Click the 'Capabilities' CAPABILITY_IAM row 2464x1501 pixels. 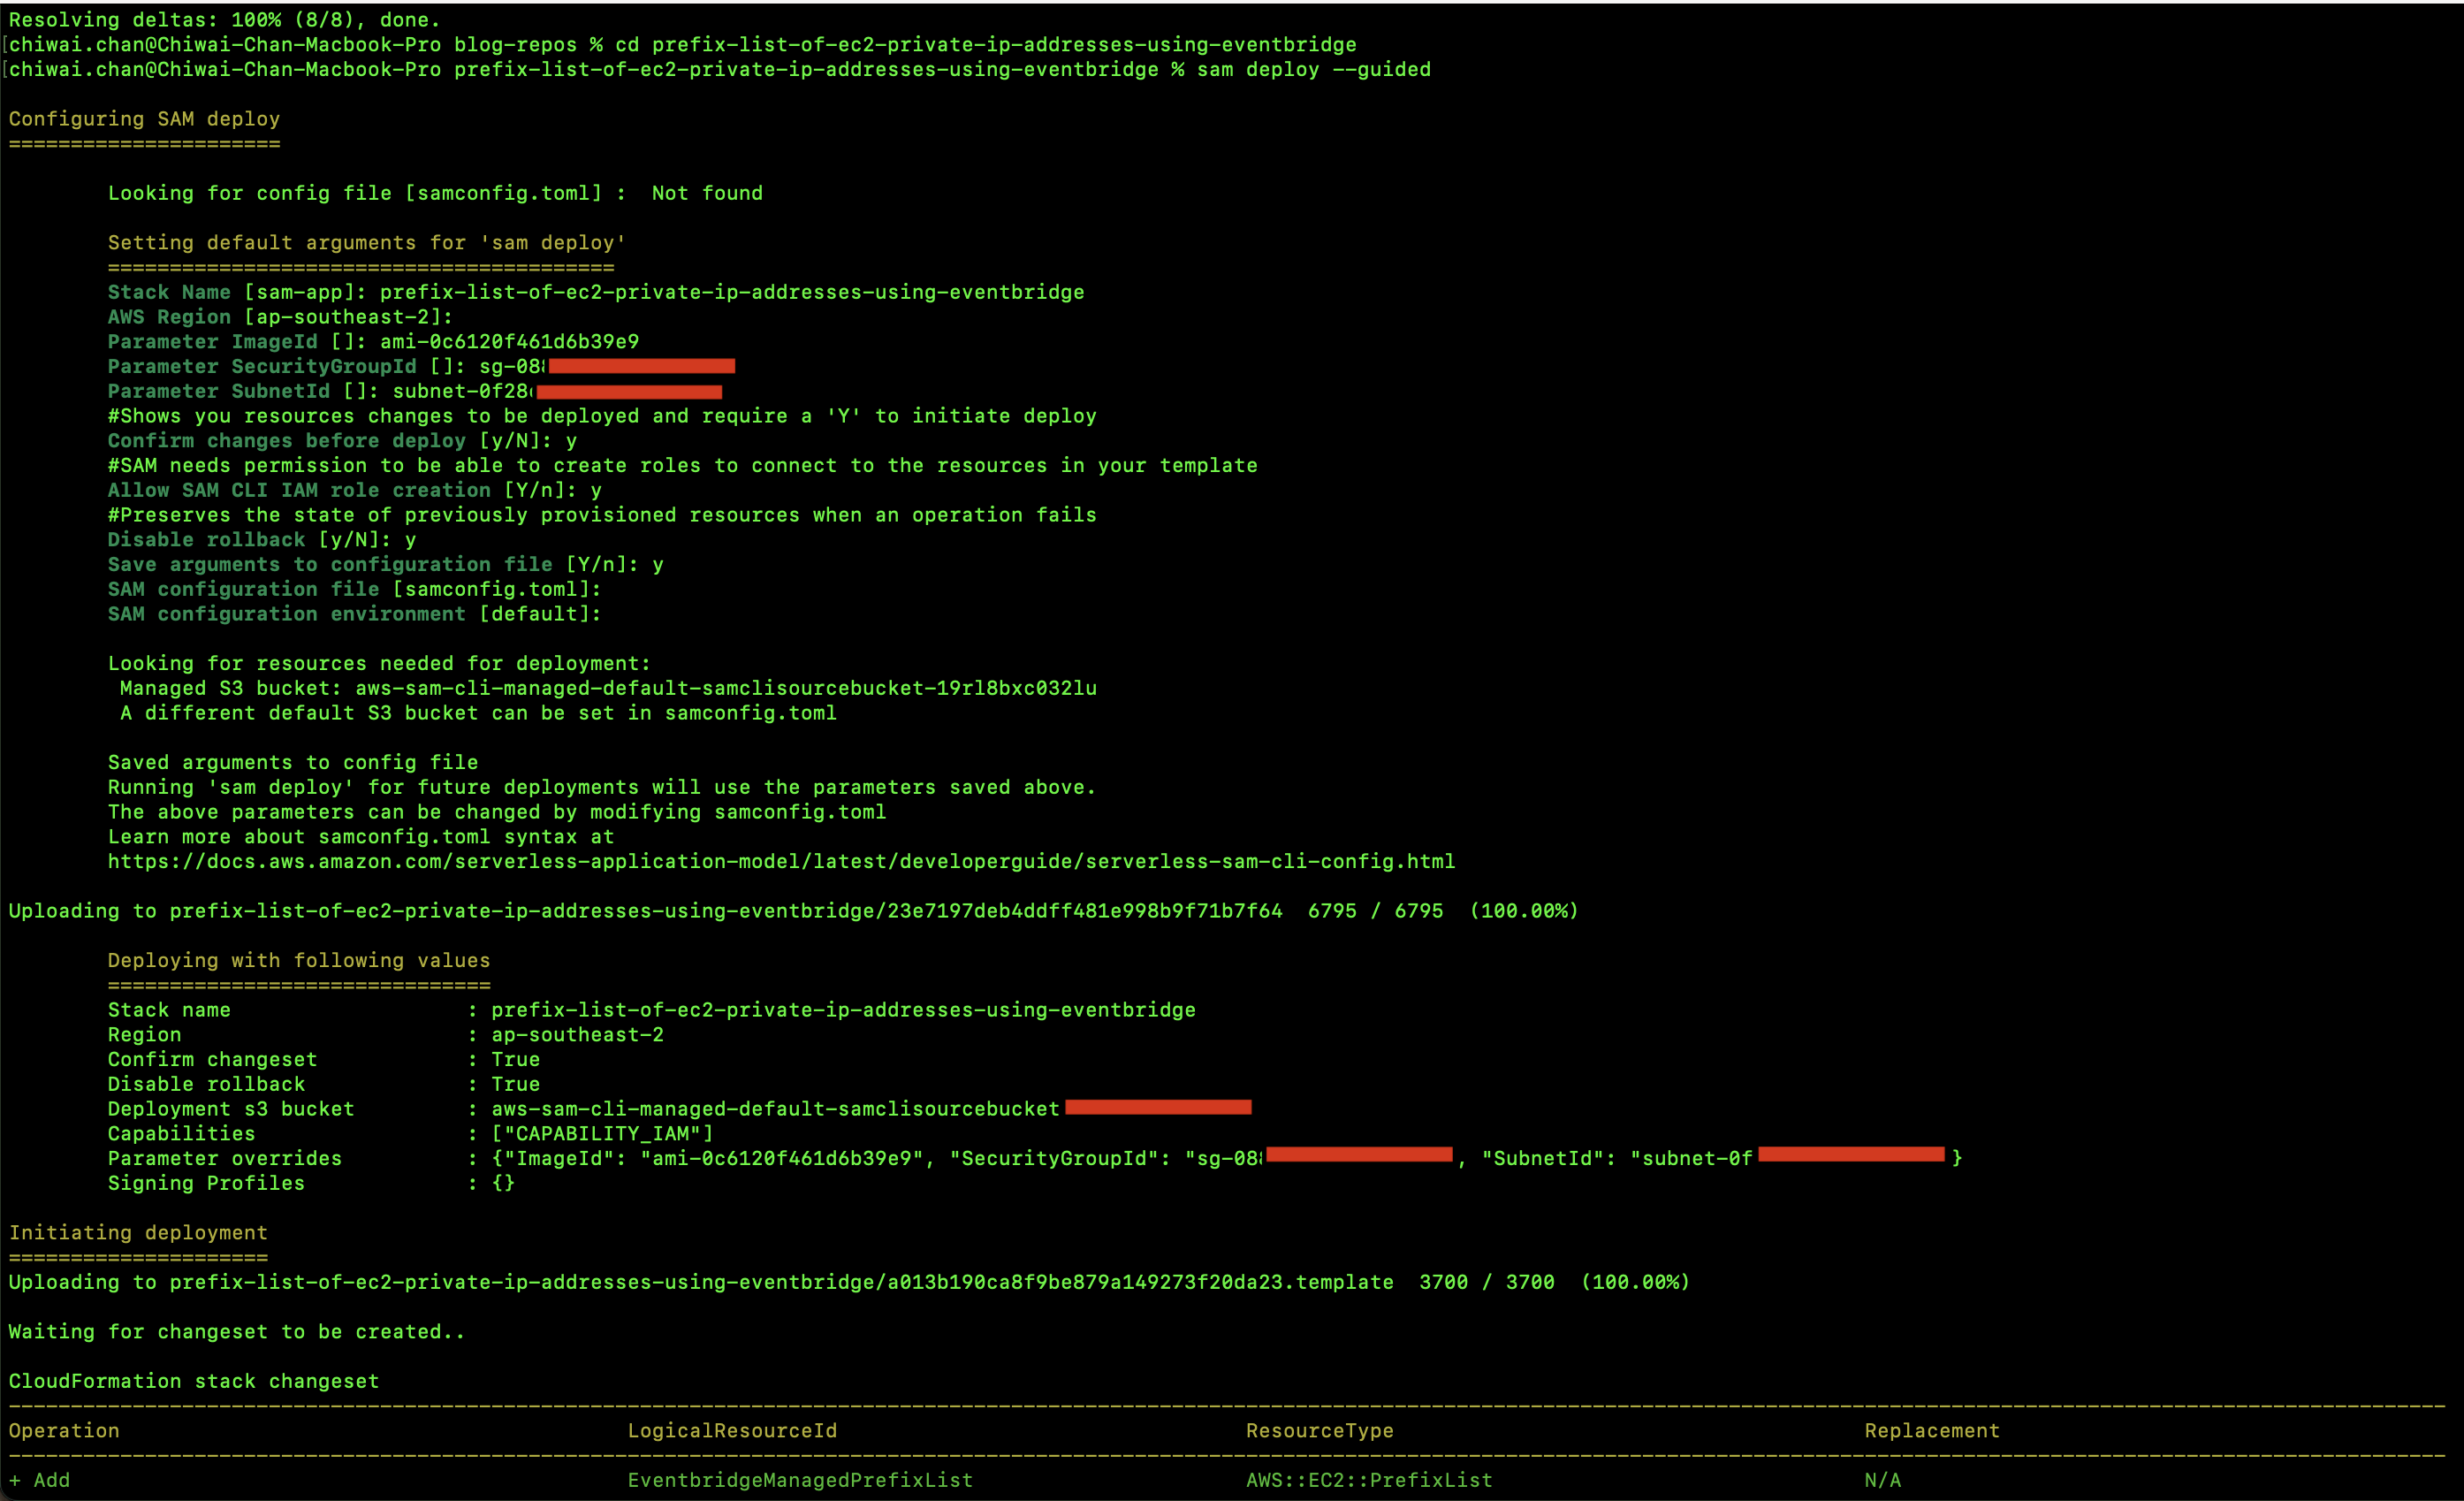411,1134
